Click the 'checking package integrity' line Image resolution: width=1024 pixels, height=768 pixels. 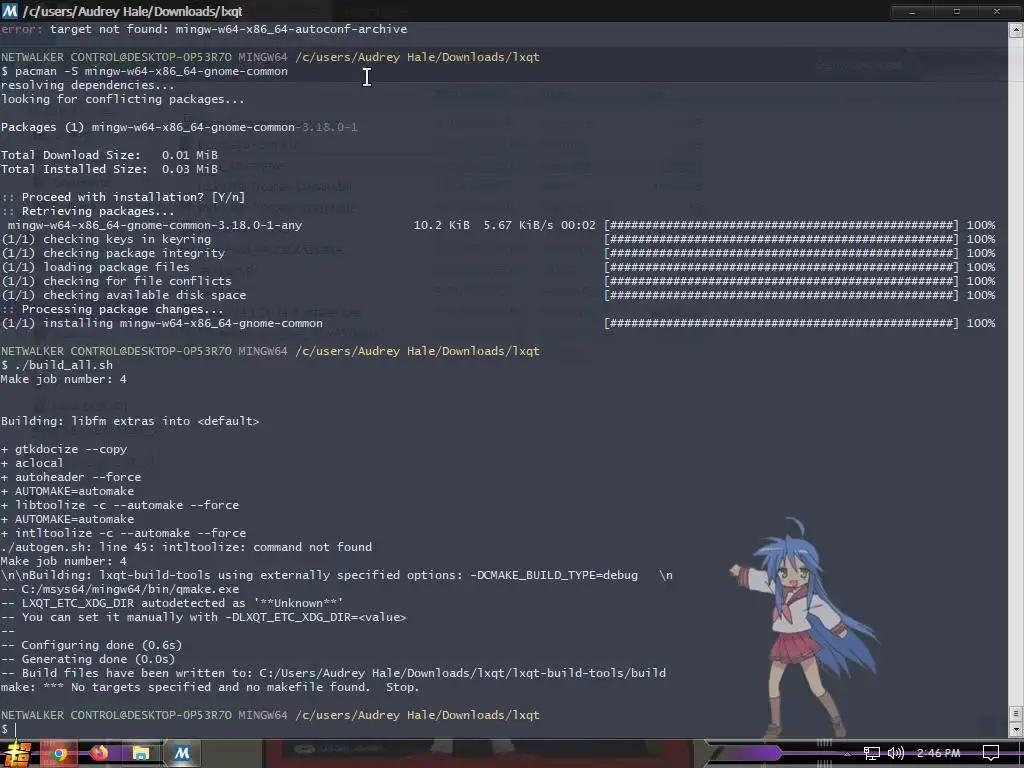click(113, 253)
